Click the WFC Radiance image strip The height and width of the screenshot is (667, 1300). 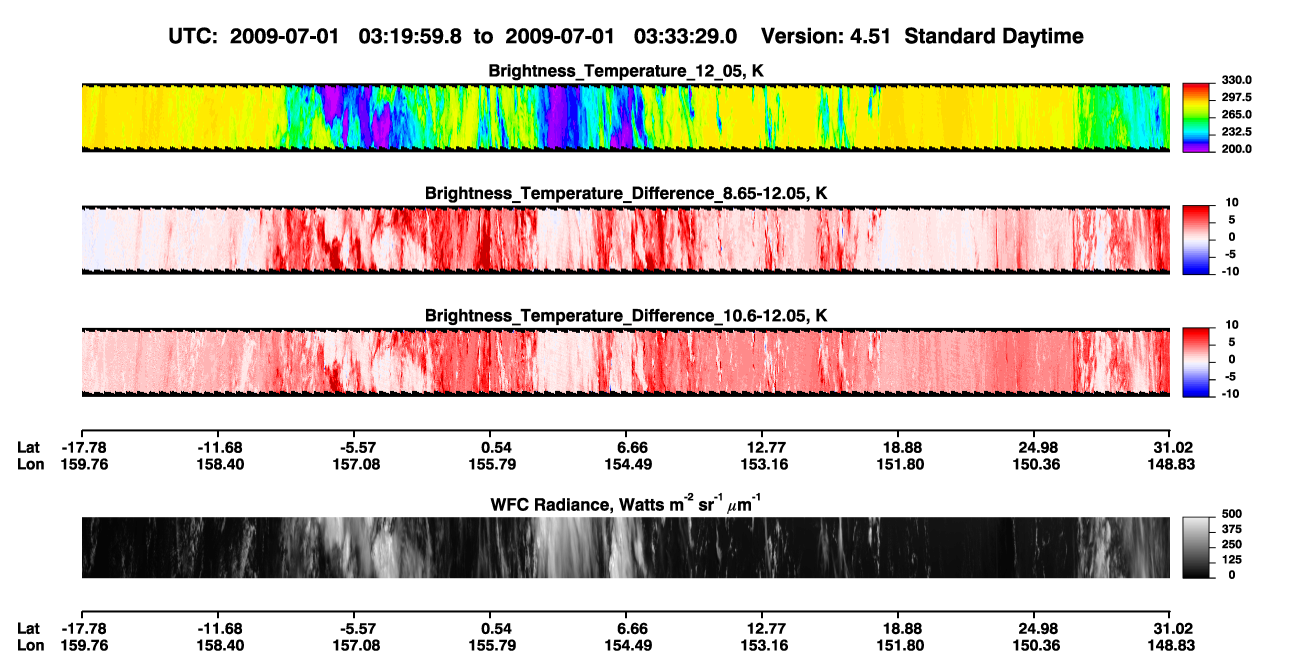625,547
